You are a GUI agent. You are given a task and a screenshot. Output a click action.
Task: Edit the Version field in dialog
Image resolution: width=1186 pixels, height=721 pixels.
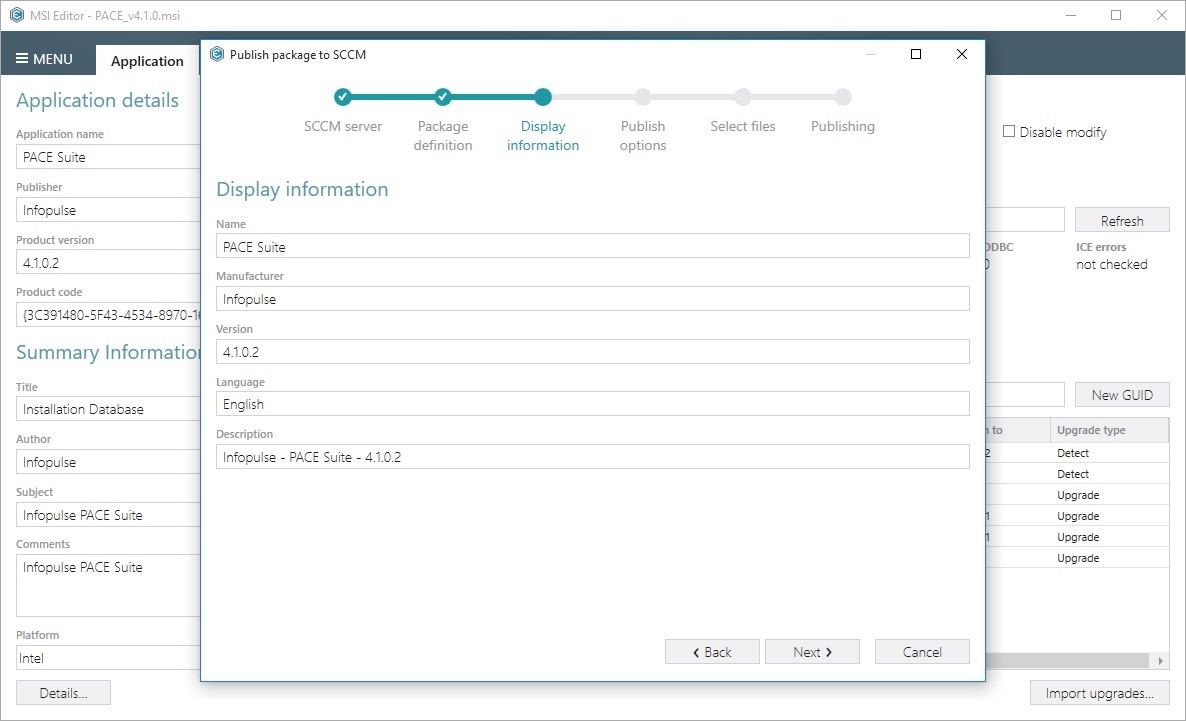click(592, 352)
